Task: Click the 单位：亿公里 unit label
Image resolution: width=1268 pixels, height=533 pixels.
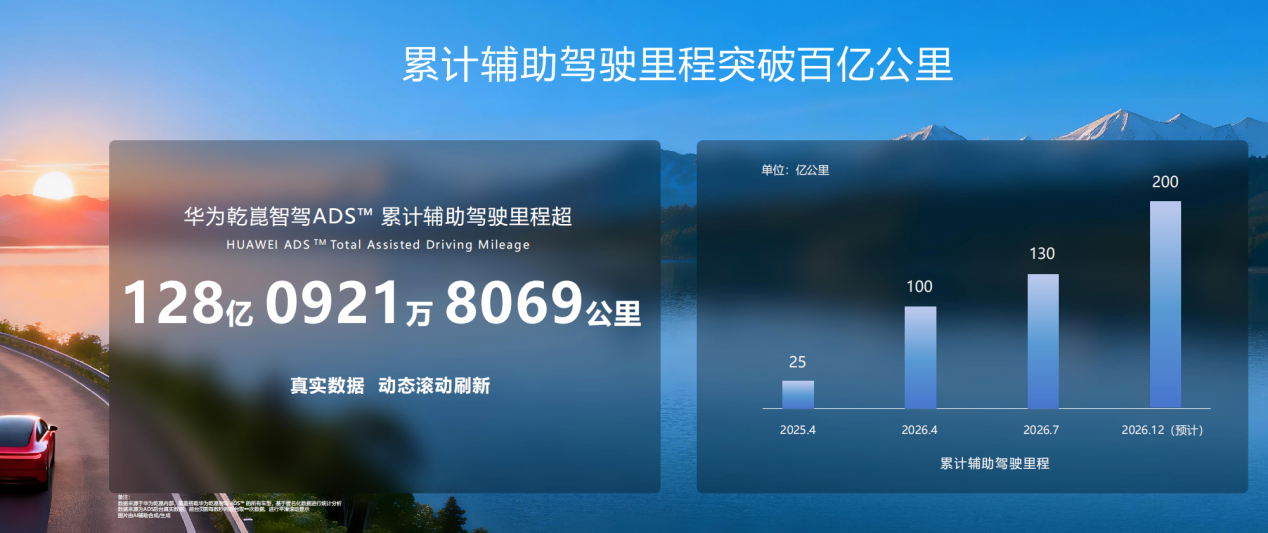Action: pyautogui.click(x=795, y=170)
